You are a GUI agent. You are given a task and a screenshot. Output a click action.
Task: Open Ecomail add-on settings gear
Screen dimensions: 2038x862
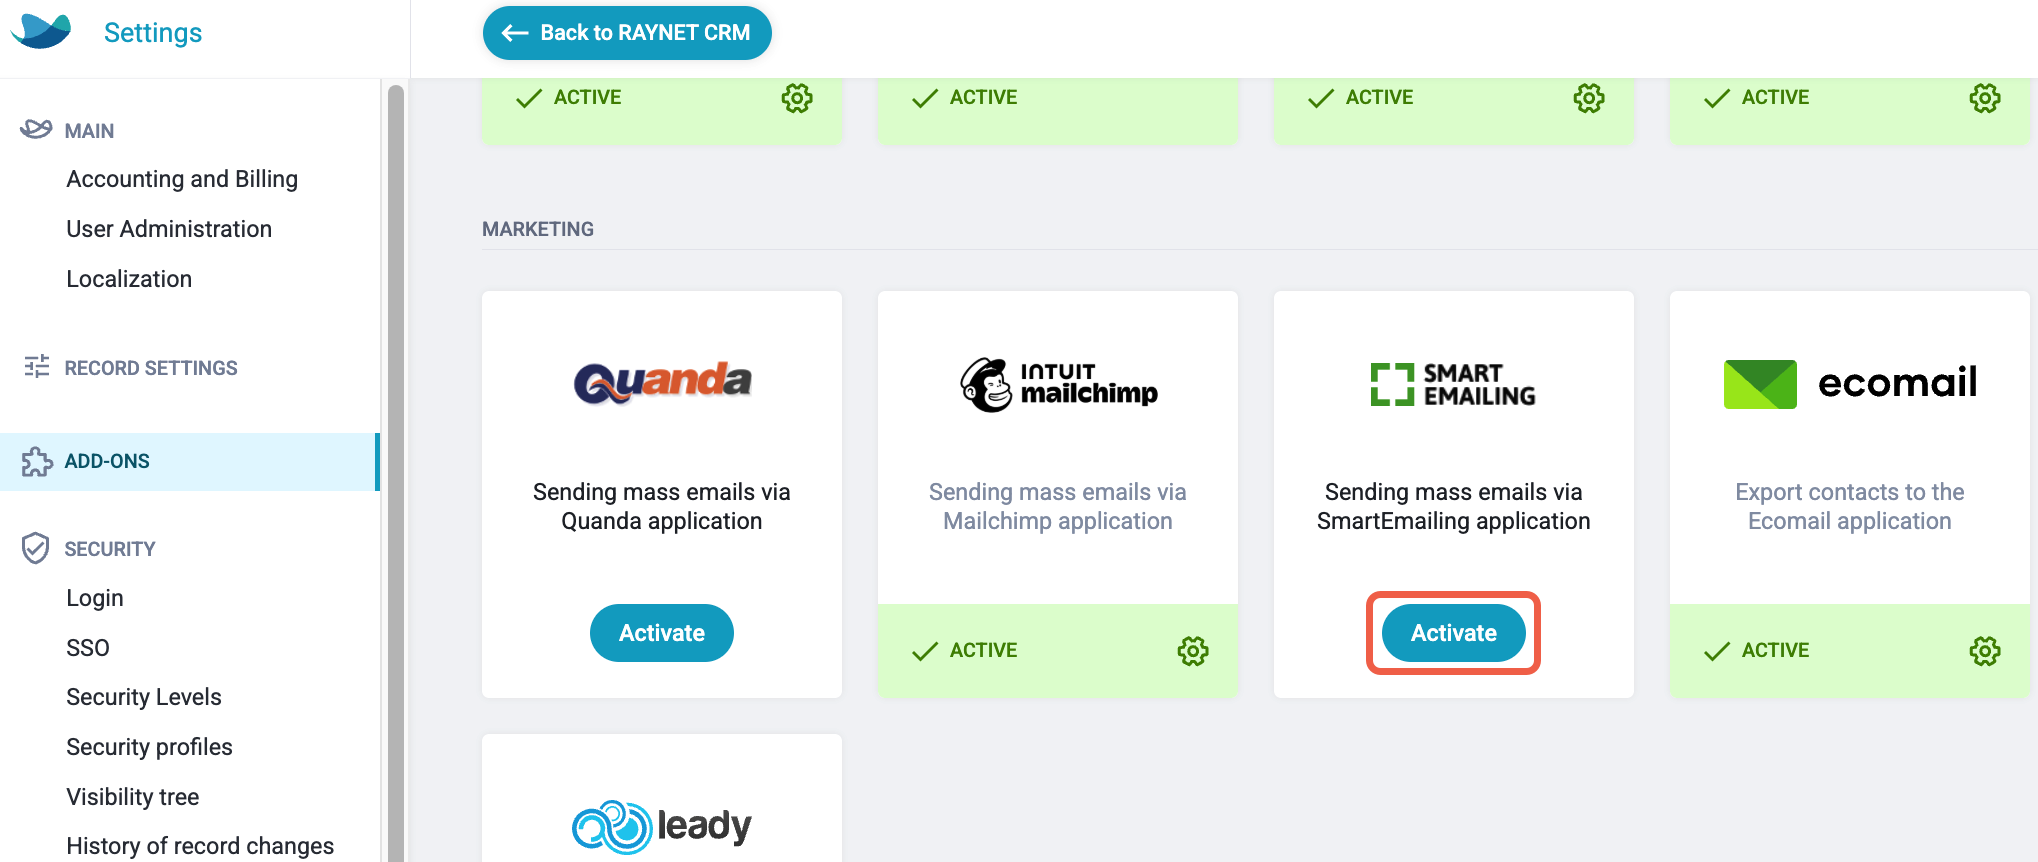tap(1984, 651)
